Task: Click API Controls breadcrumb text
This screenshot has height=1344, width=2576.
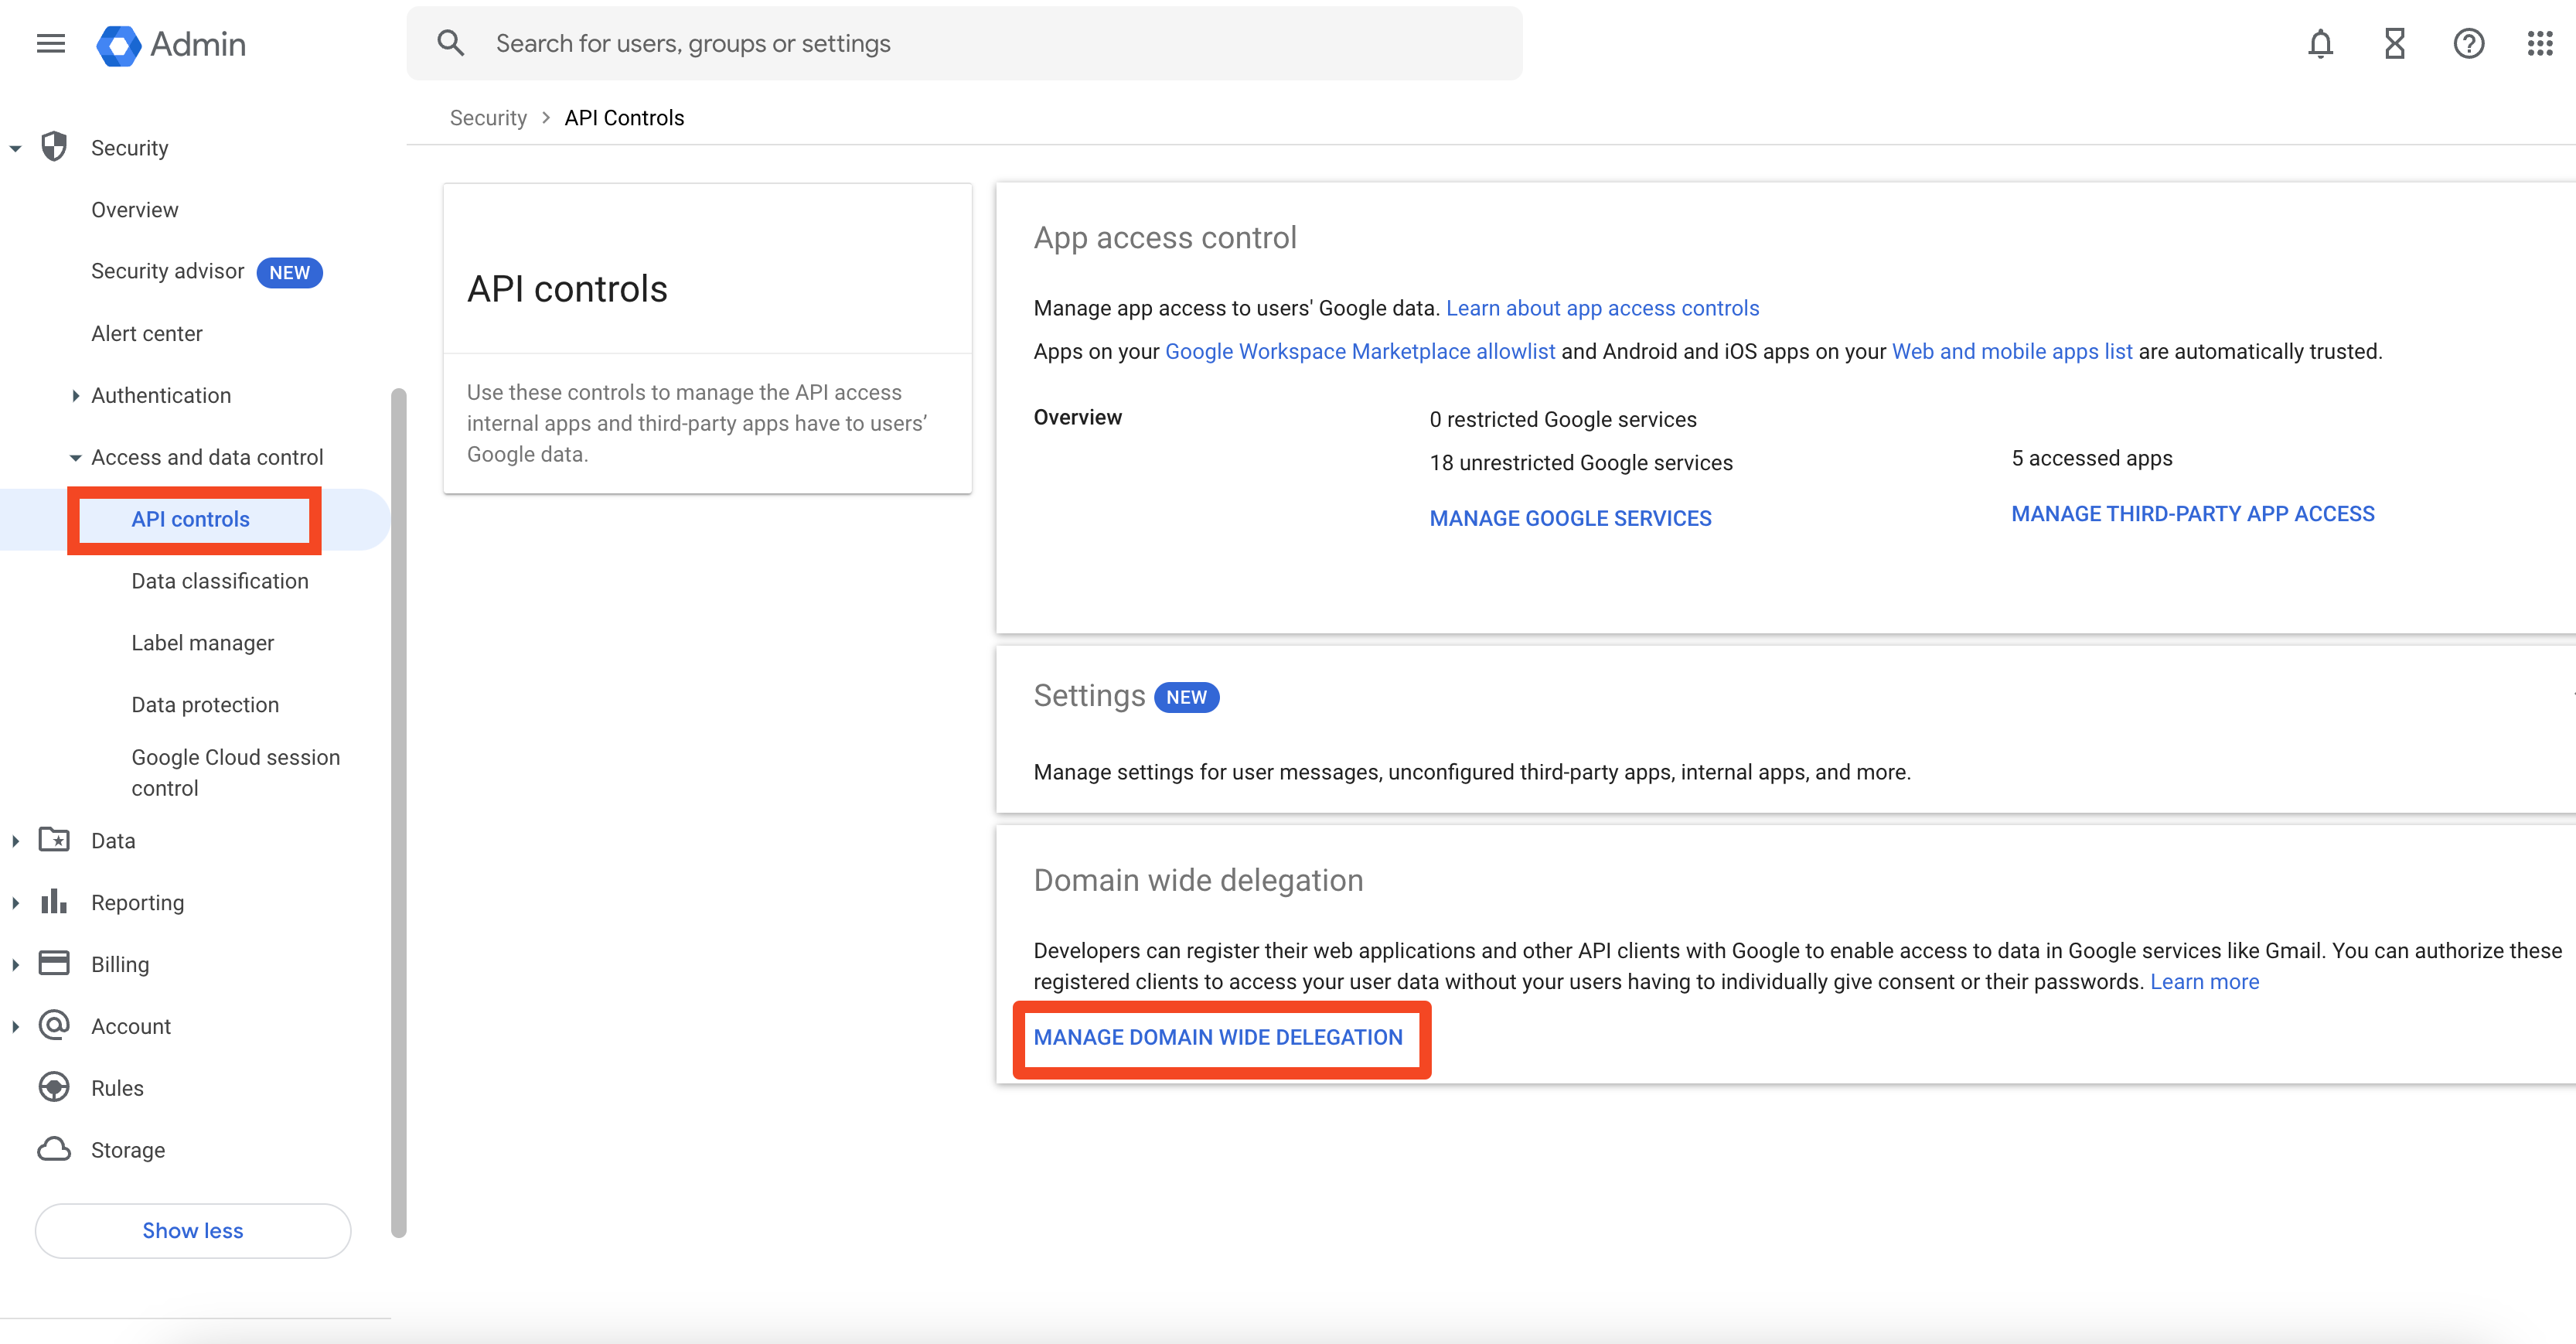Action: tap(624, 118)
